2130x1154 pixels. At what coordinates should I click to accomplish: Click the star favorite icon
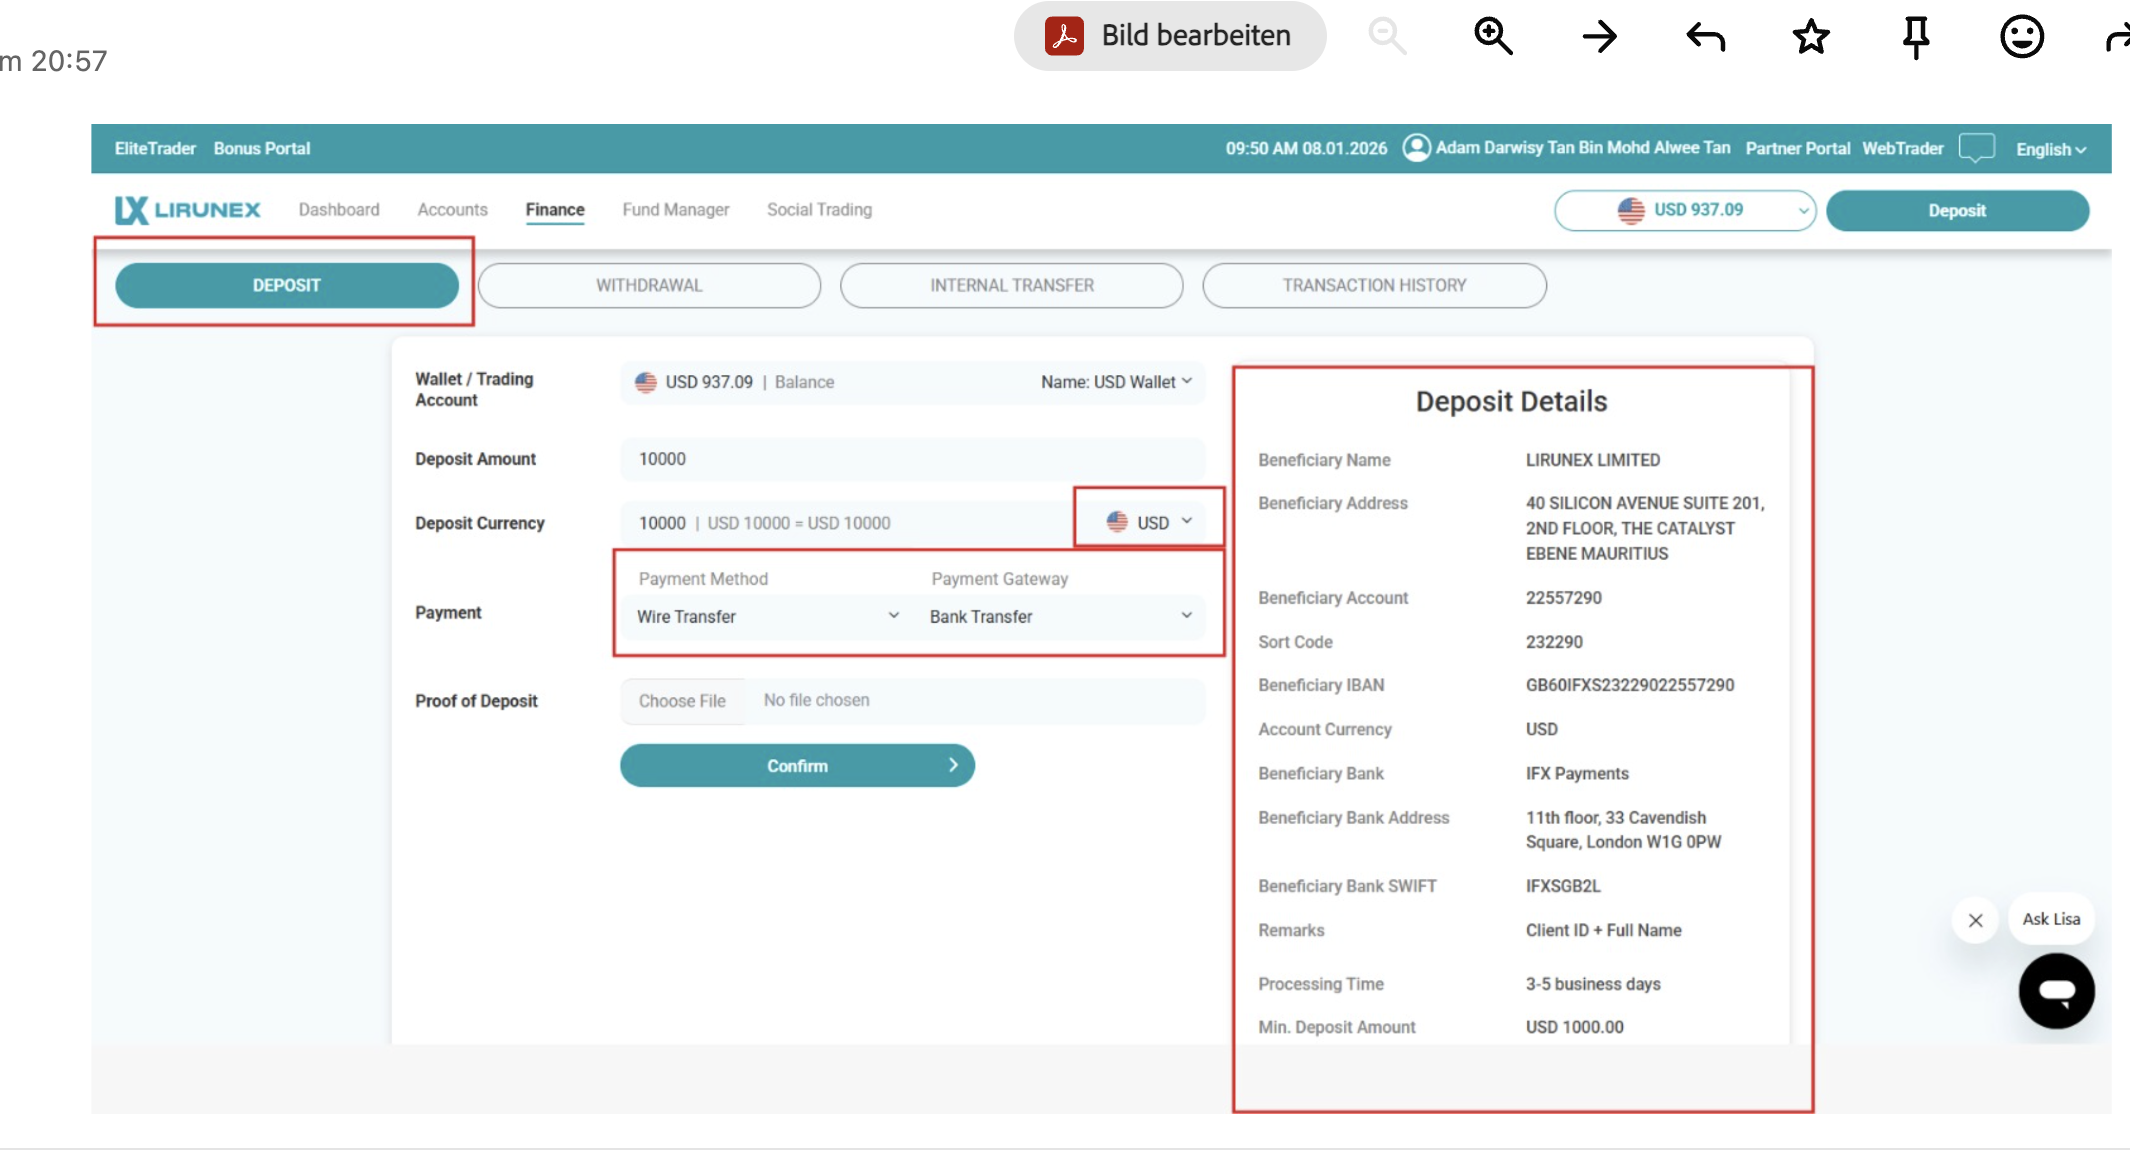(x=1811, y=37)
